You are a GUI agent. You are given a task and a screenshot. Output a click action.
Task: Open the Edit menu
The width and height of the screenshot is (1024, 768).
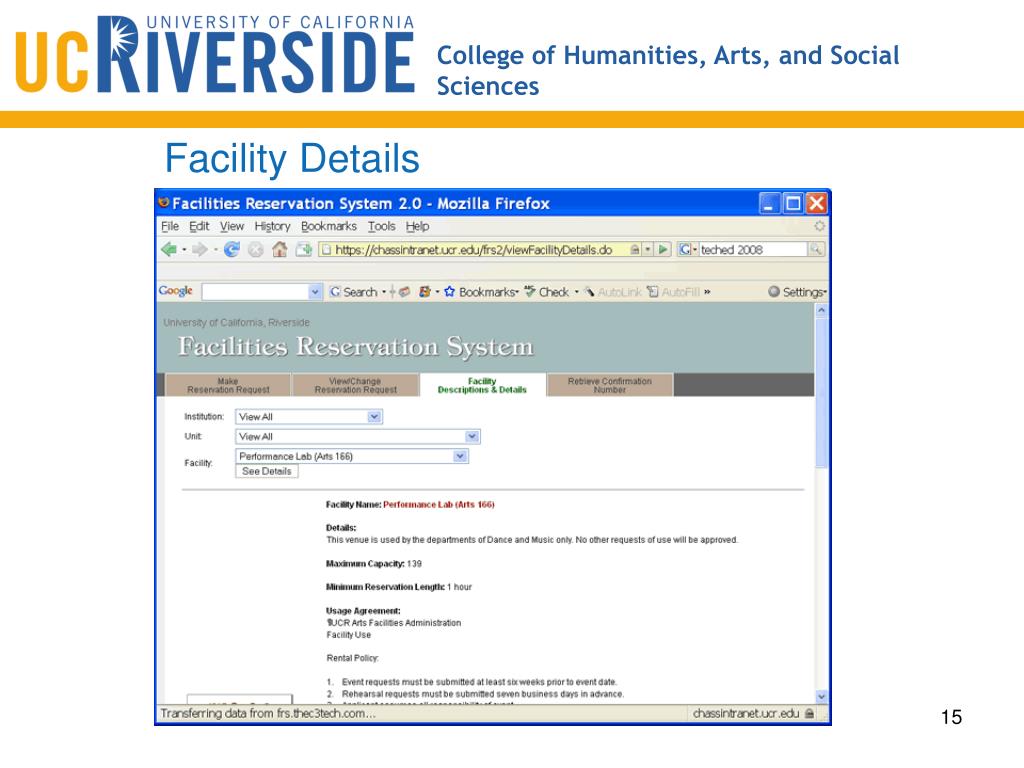(199, 226)
